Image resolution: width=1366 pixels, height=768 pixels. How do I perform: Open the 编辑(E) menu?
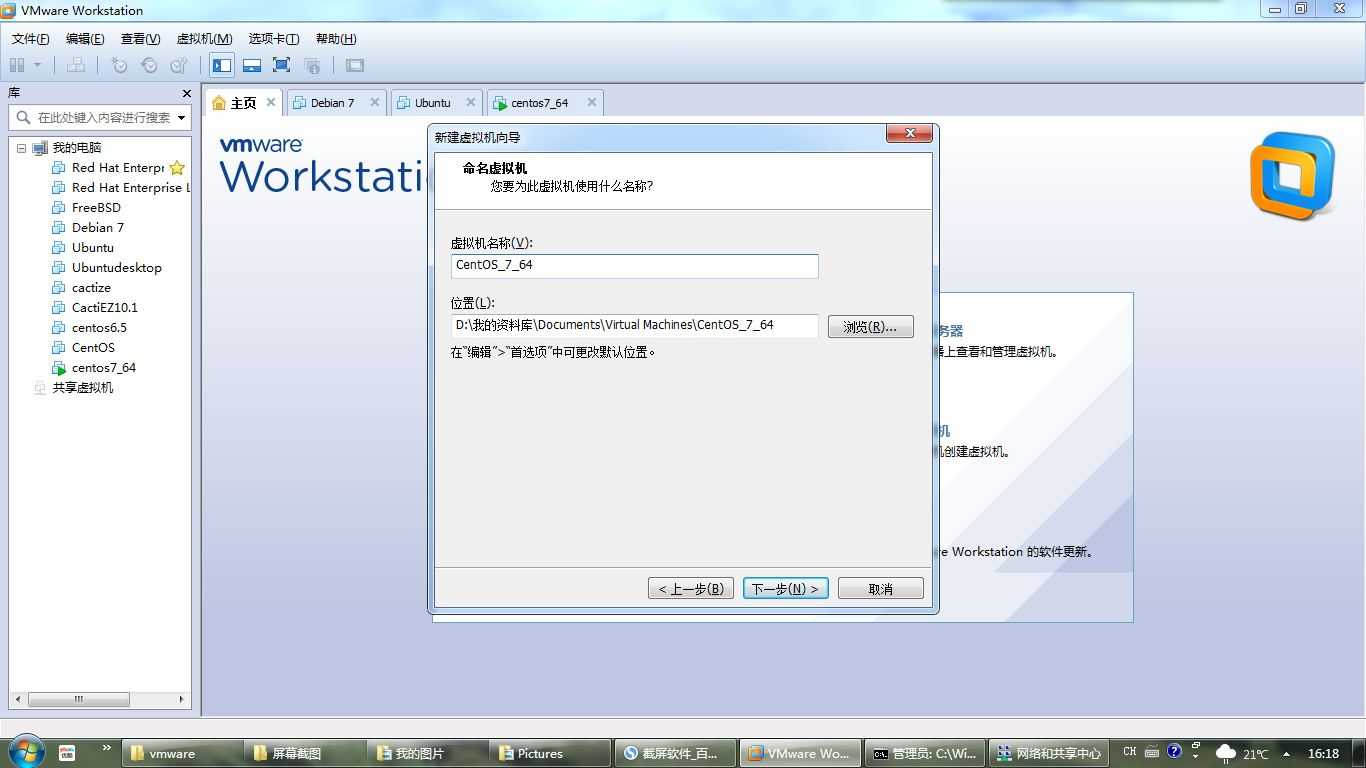(x=85, y=39)
